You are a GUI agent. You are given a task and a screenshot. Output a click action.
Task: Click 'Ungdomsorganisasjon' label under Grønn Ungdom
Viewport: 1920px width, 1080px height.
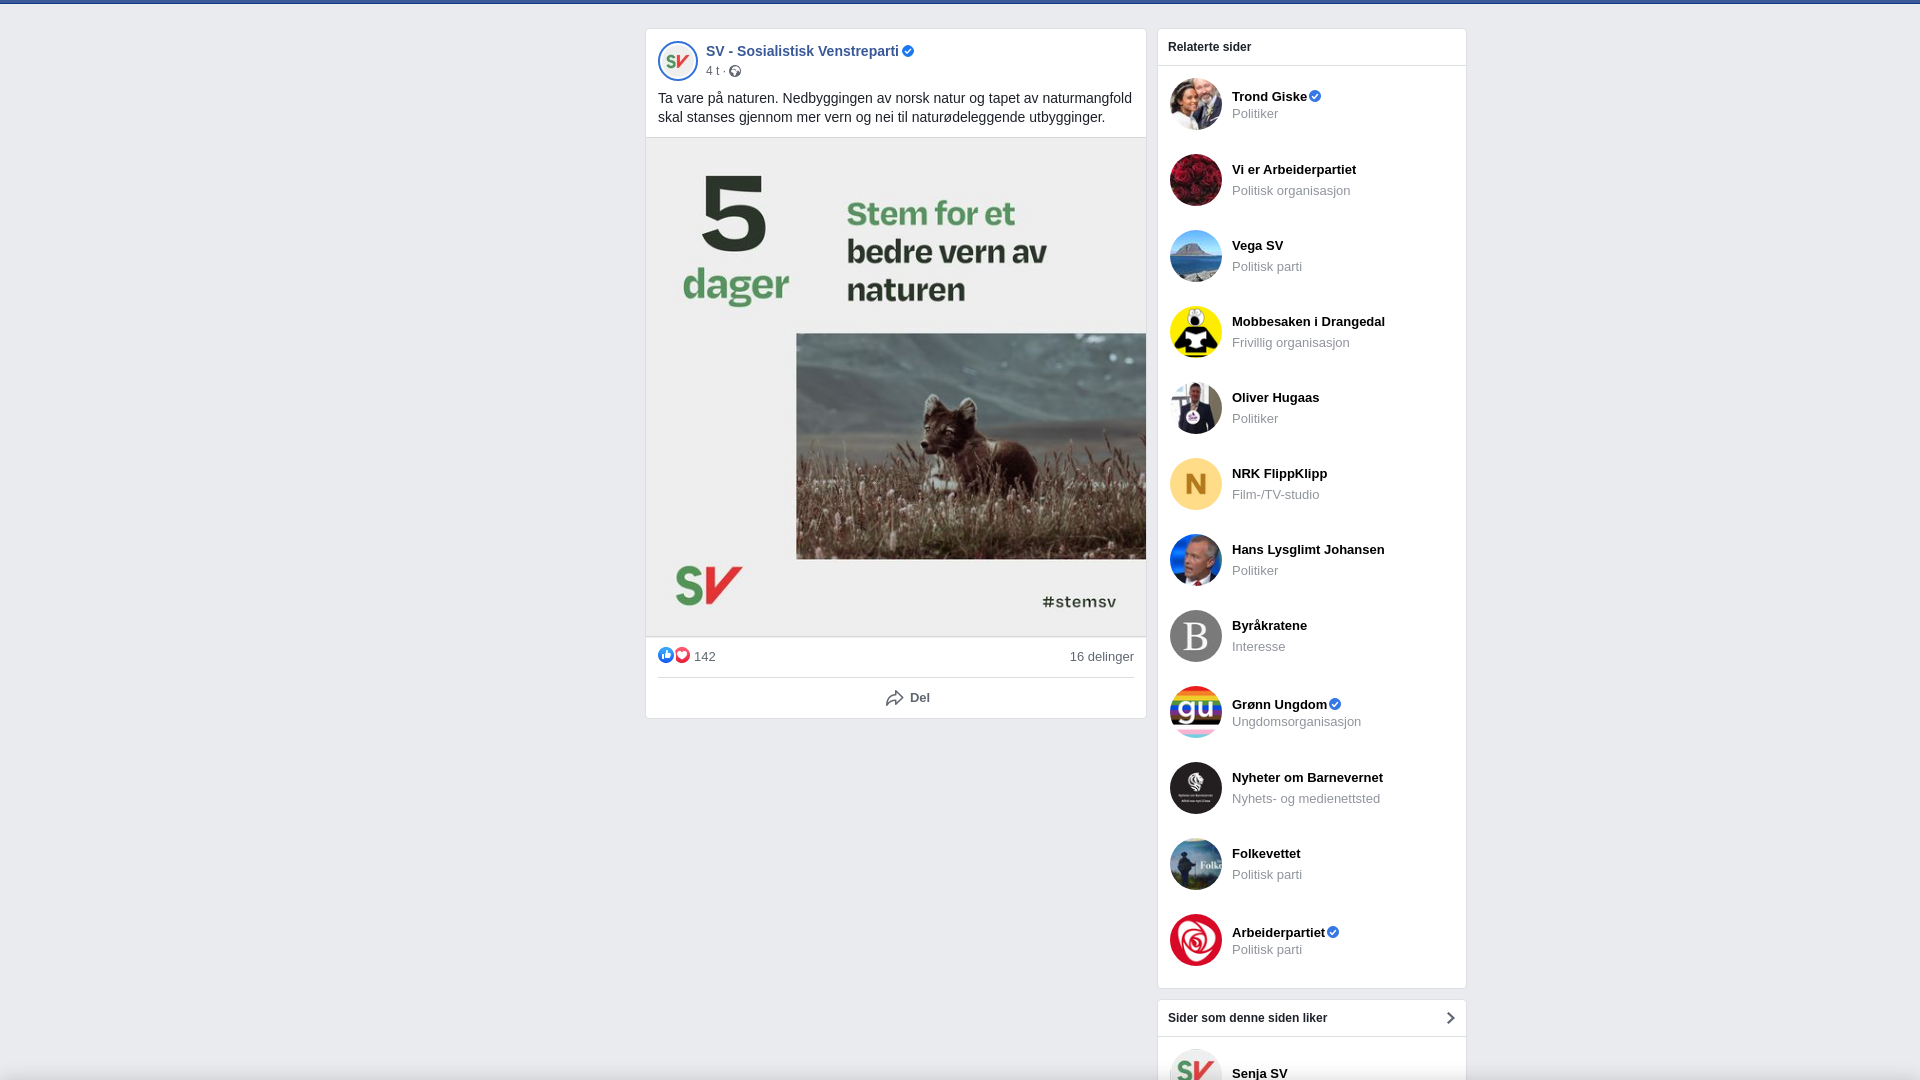pyautogui.click(x=1296, y=722)
